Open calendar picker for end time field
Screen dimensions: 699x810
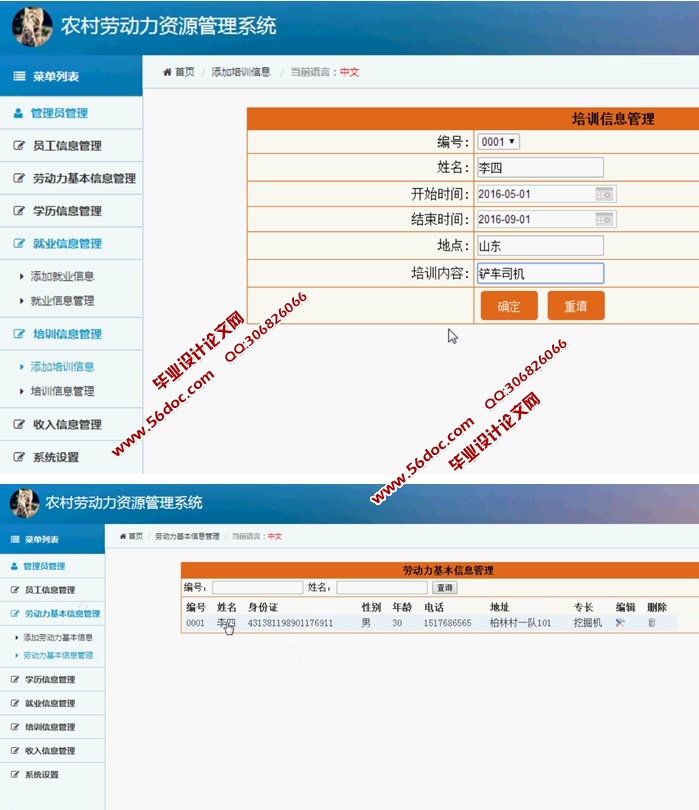pyautogui.click(x=604, y=219)
